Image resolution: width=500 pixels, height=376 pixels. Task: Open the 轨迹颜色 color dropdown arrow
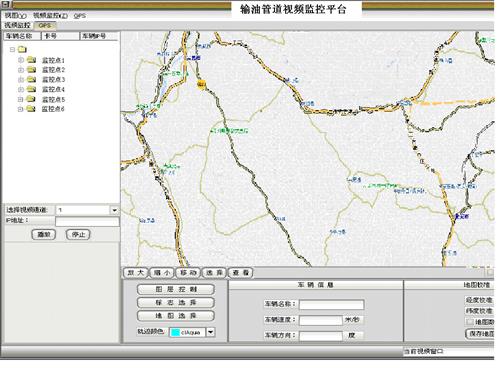click(x=211, y=332)
